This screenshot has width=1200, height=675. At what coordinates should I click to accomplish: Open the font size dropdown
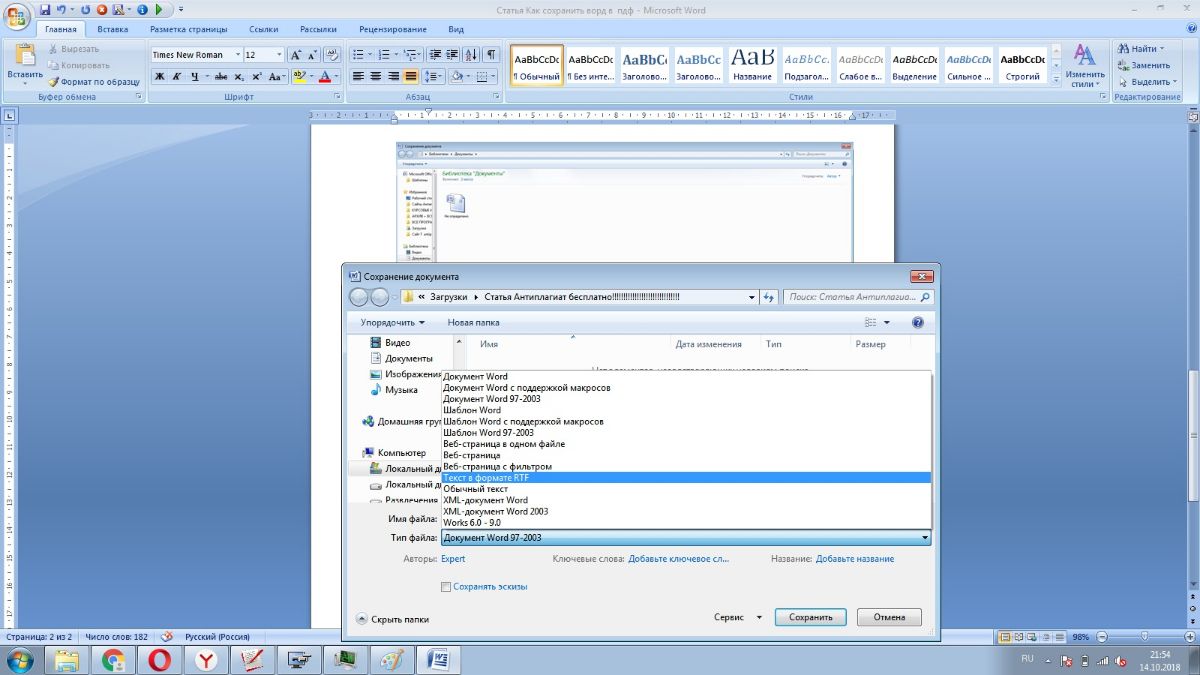277,55
